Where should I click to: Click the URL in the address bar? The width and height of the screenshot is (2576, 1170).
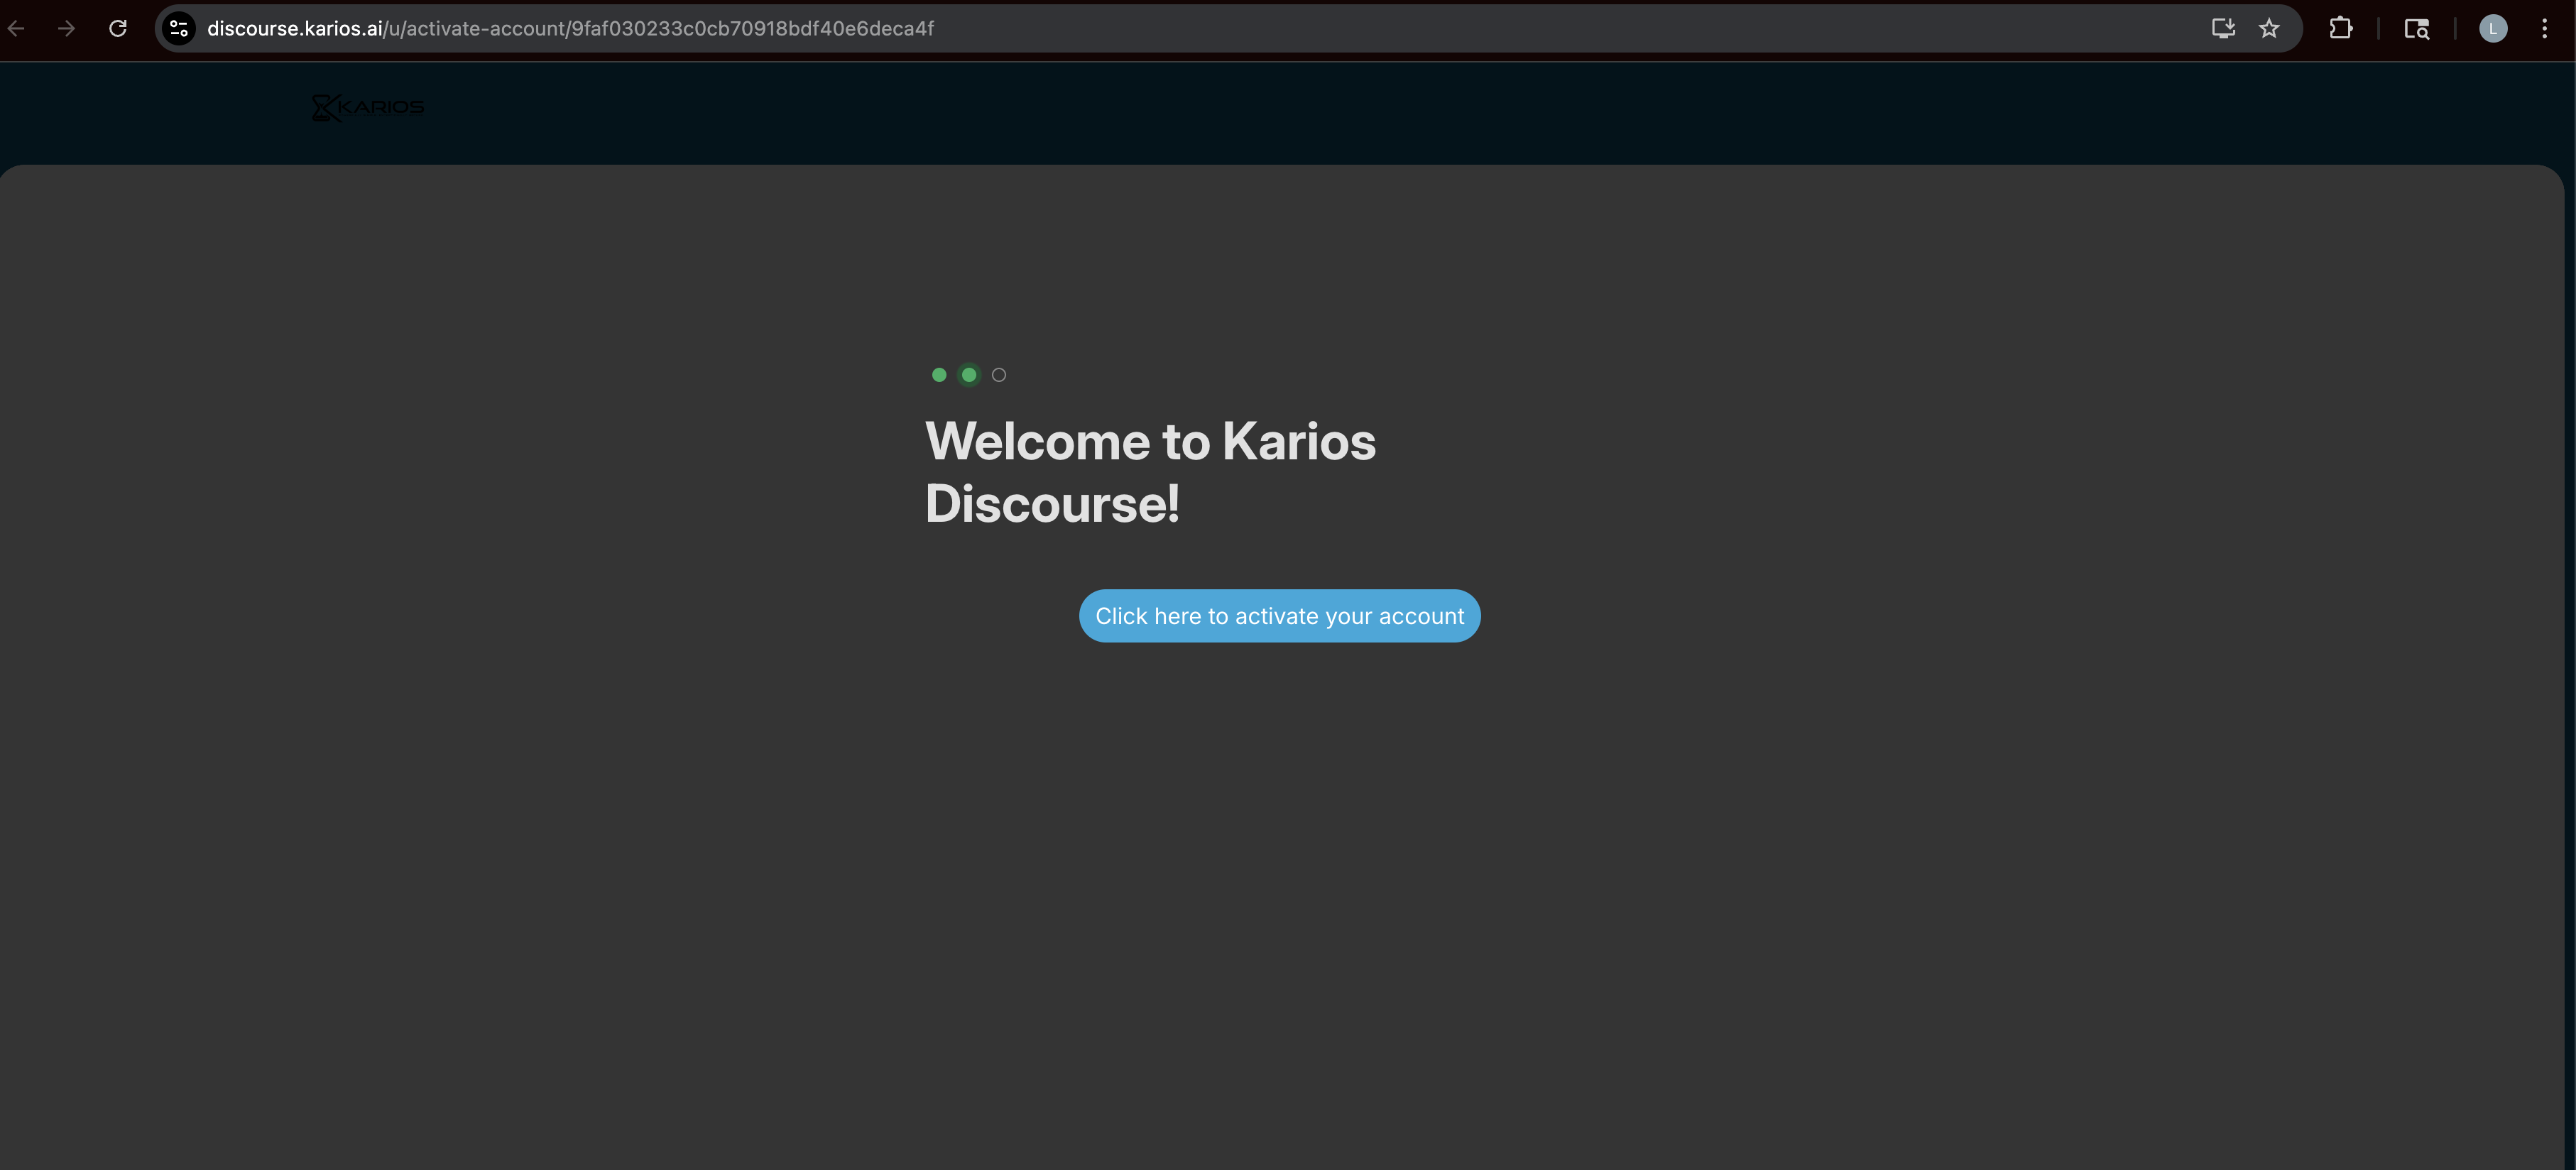click(570, 28)
